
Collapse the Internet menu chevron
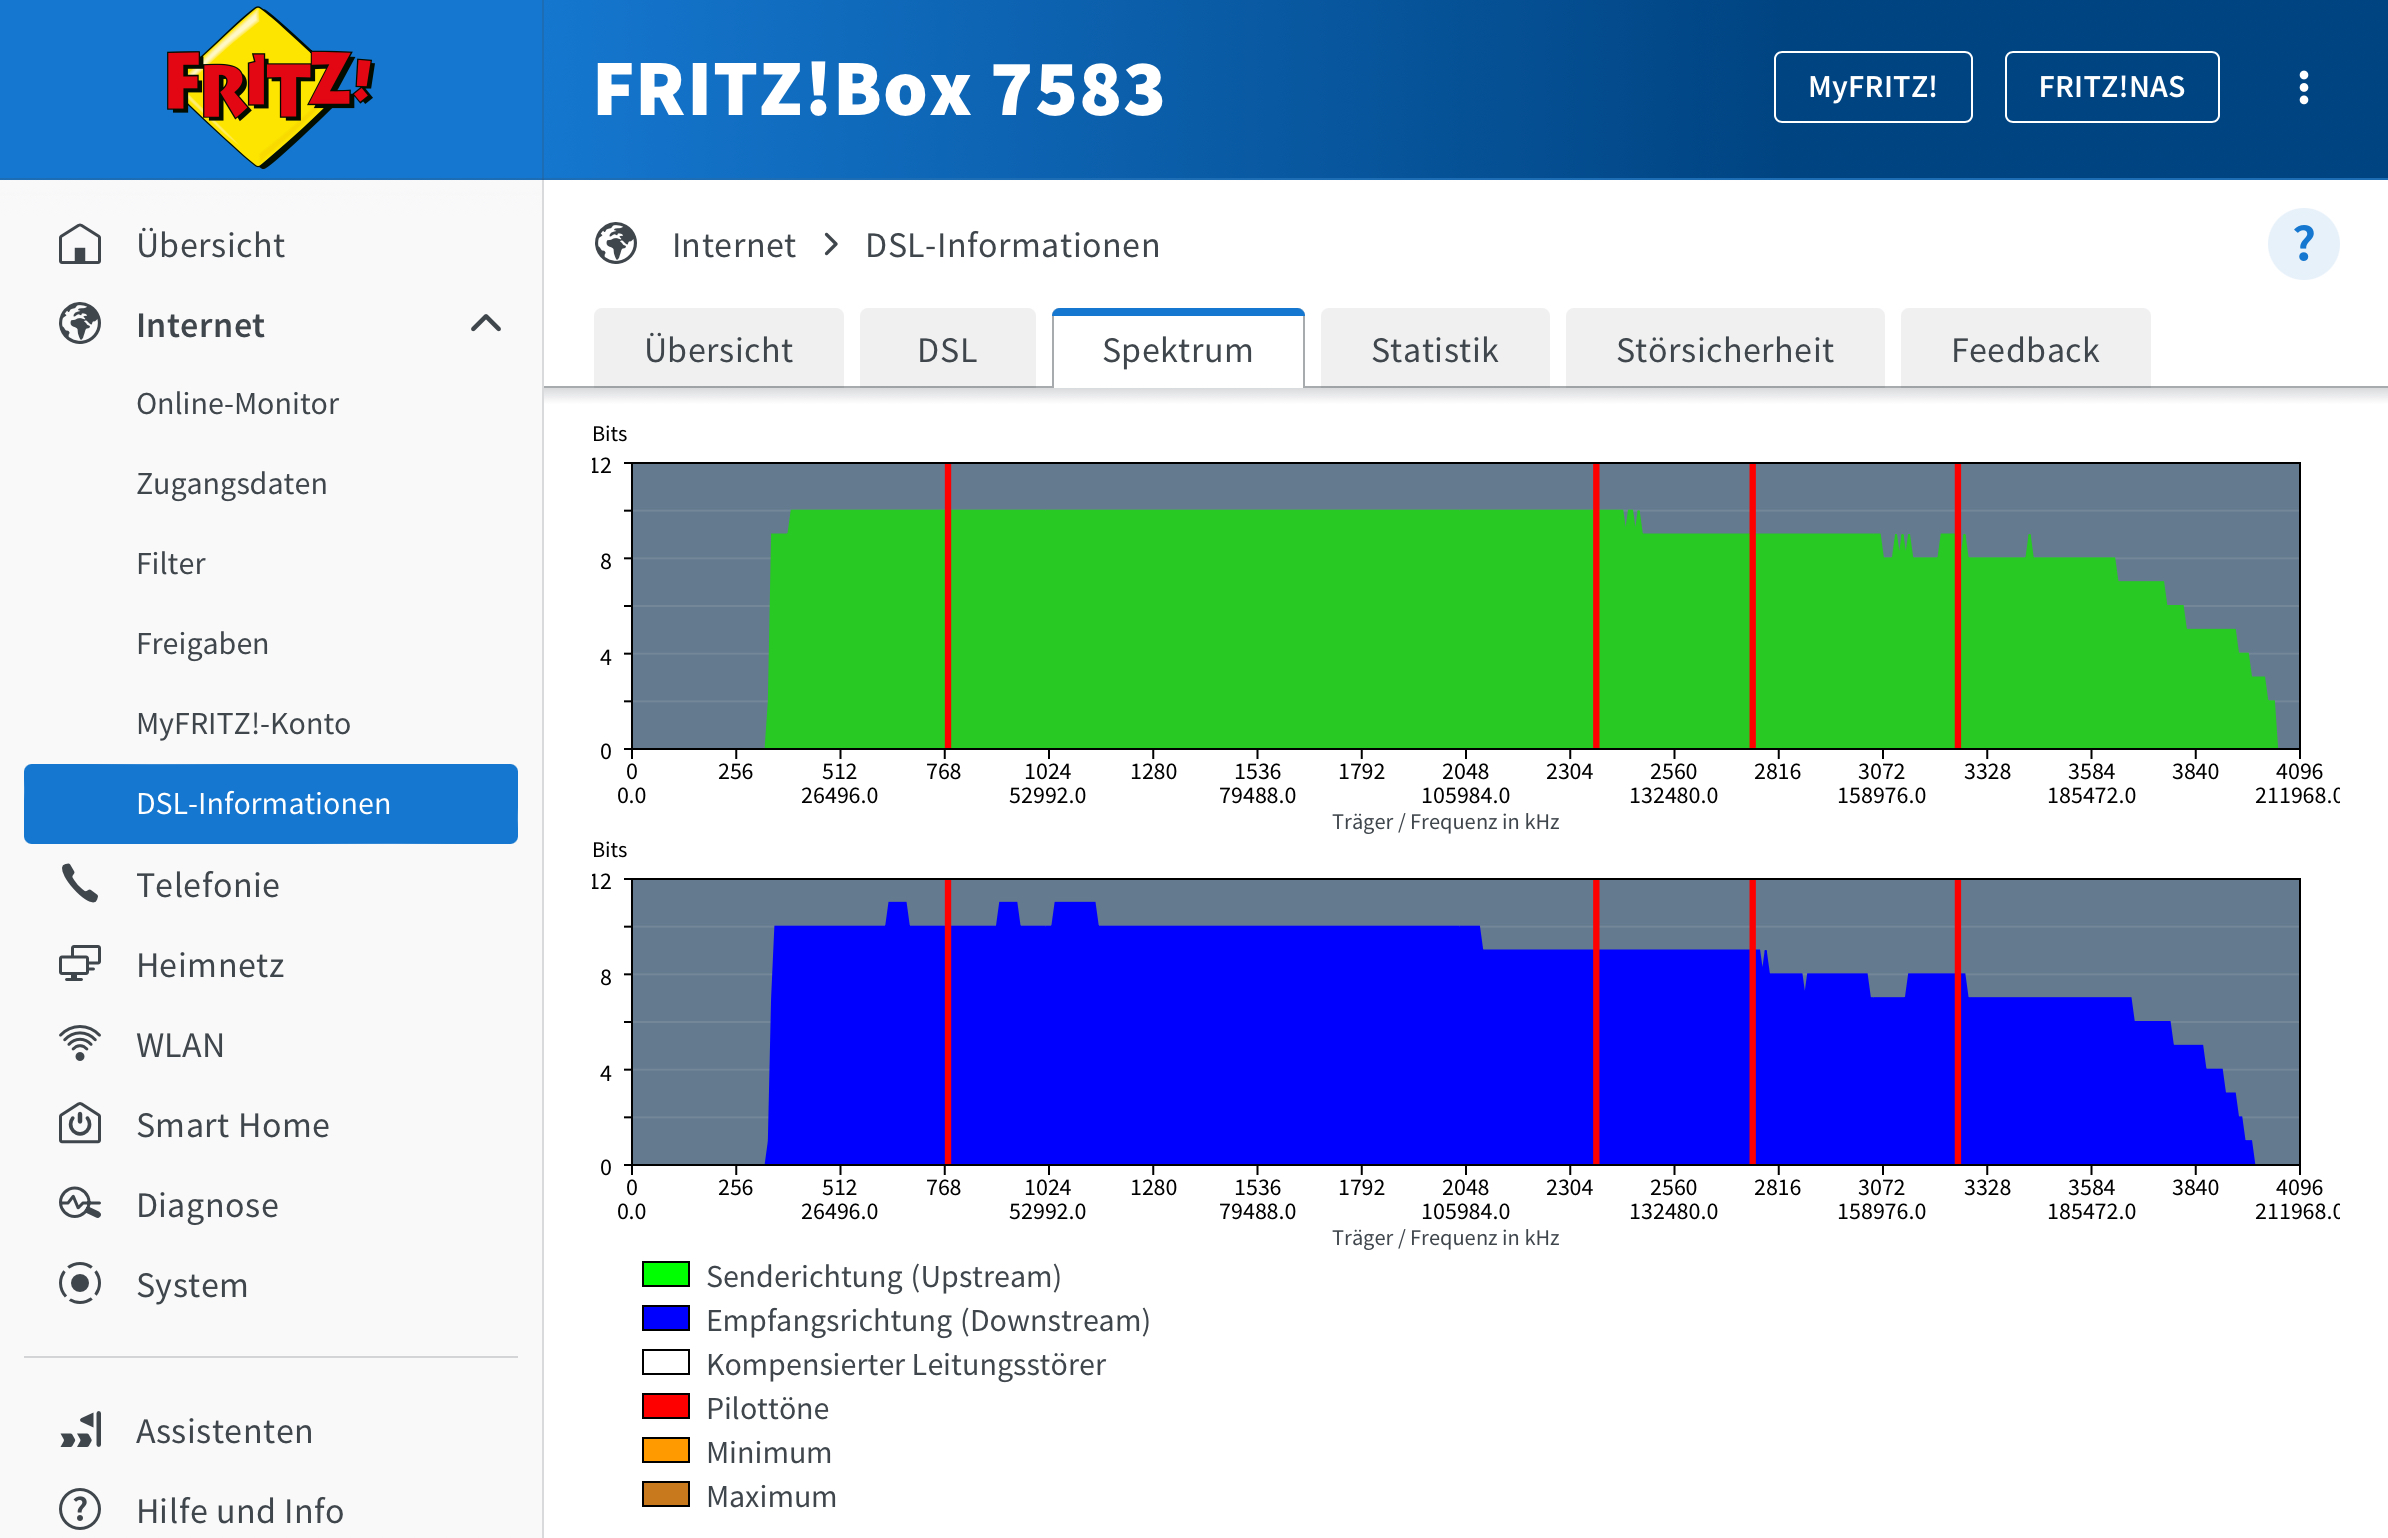pyautogui.click(x=486, y=324)
